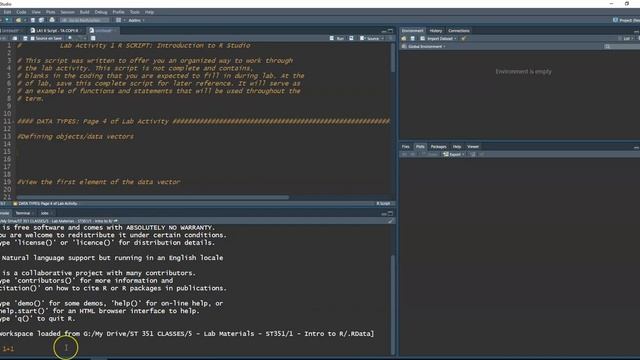Select the active script tab next to TA COPY
This screenshot has width=640, height=360.
coord(103,31)
